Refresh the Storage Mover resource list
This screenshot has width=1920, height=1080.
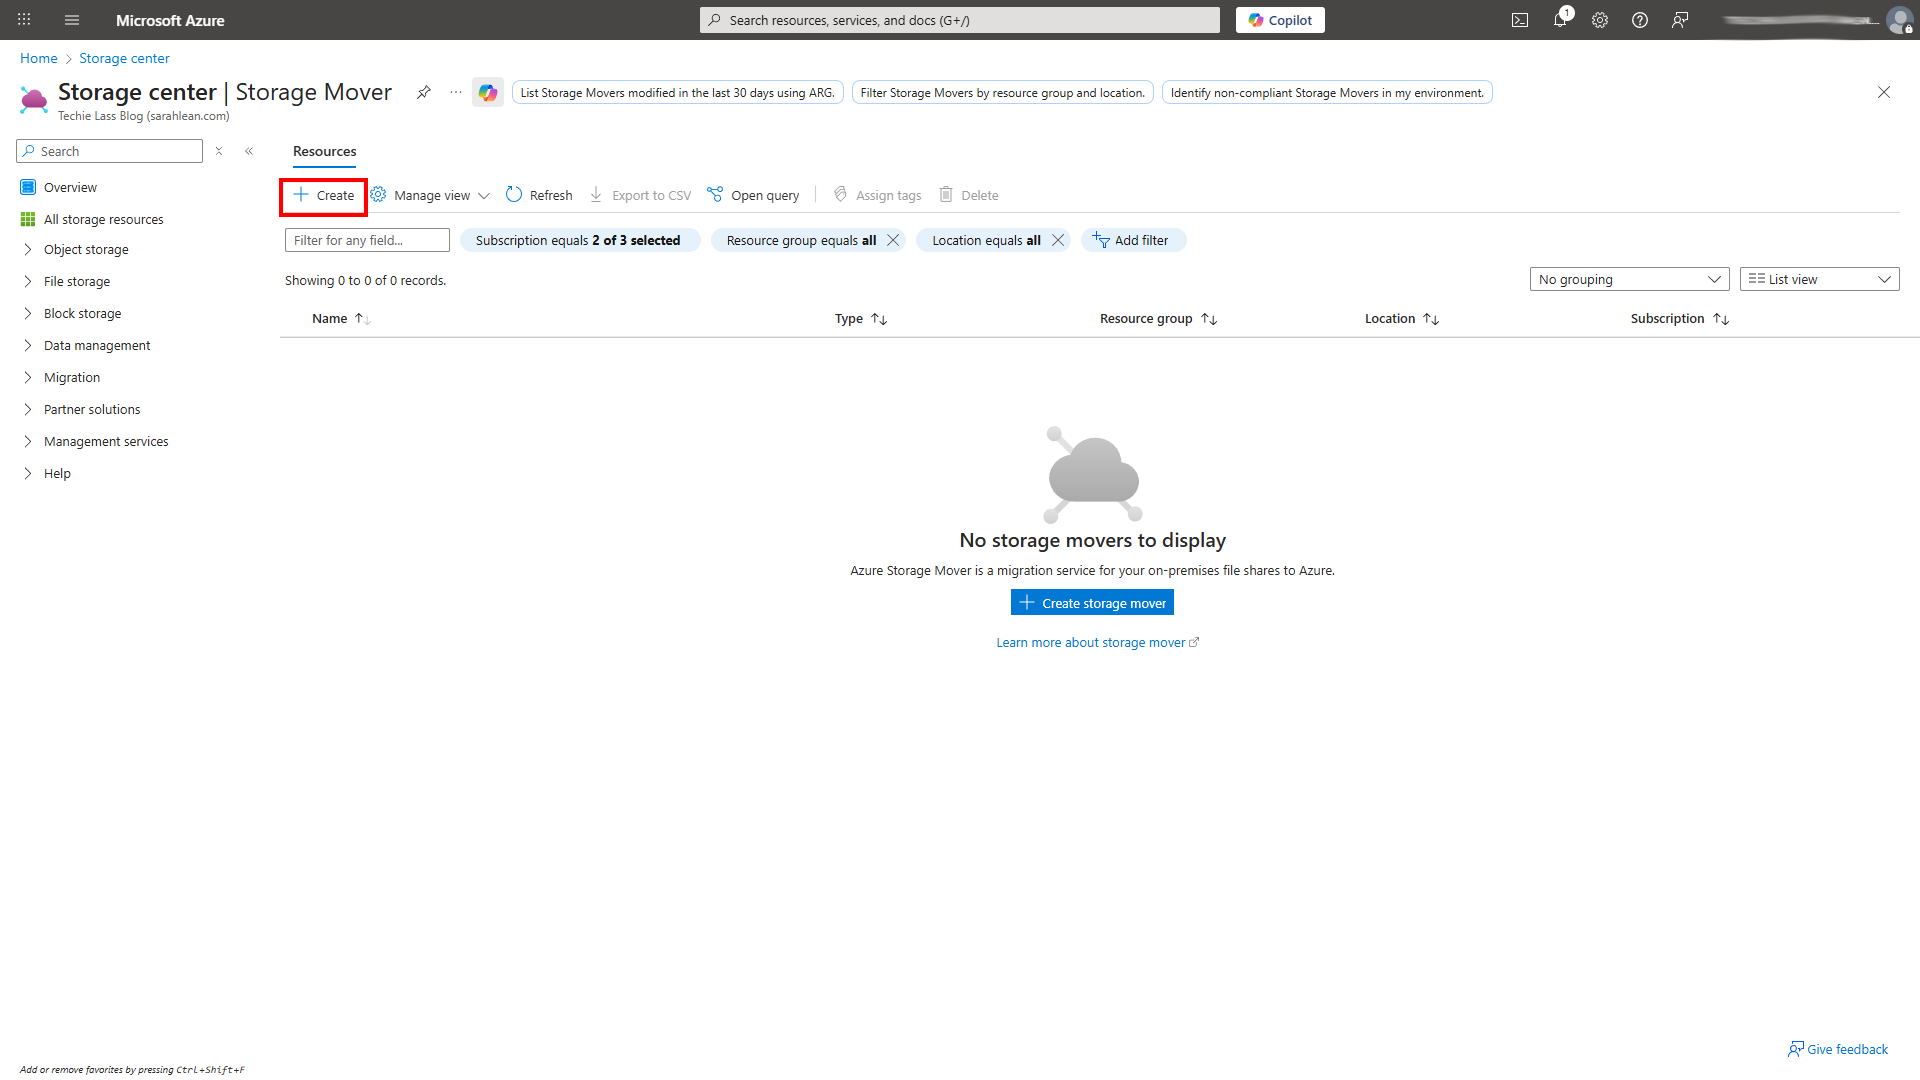click(x=538, y=195)
